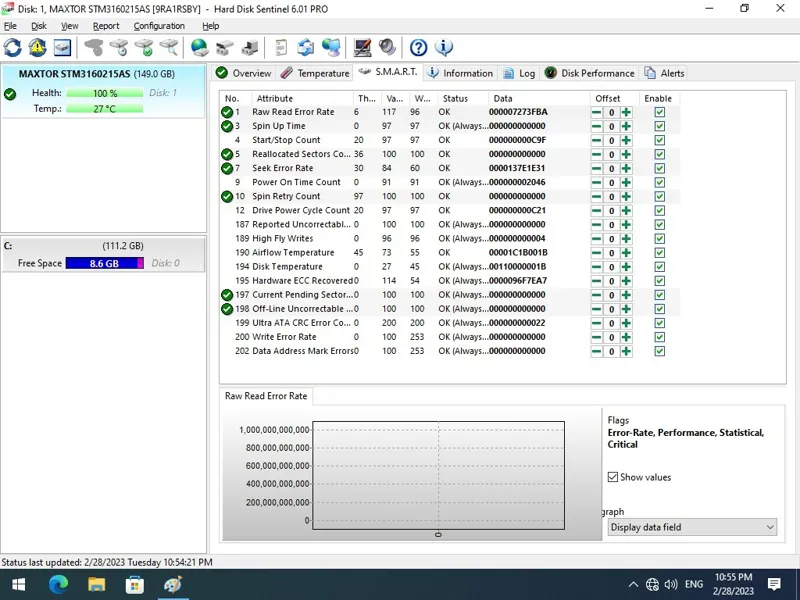Screen dimensions: 800x600
Task: Increase offset for Raw Read Error Rate
Action: click(626, 112)
